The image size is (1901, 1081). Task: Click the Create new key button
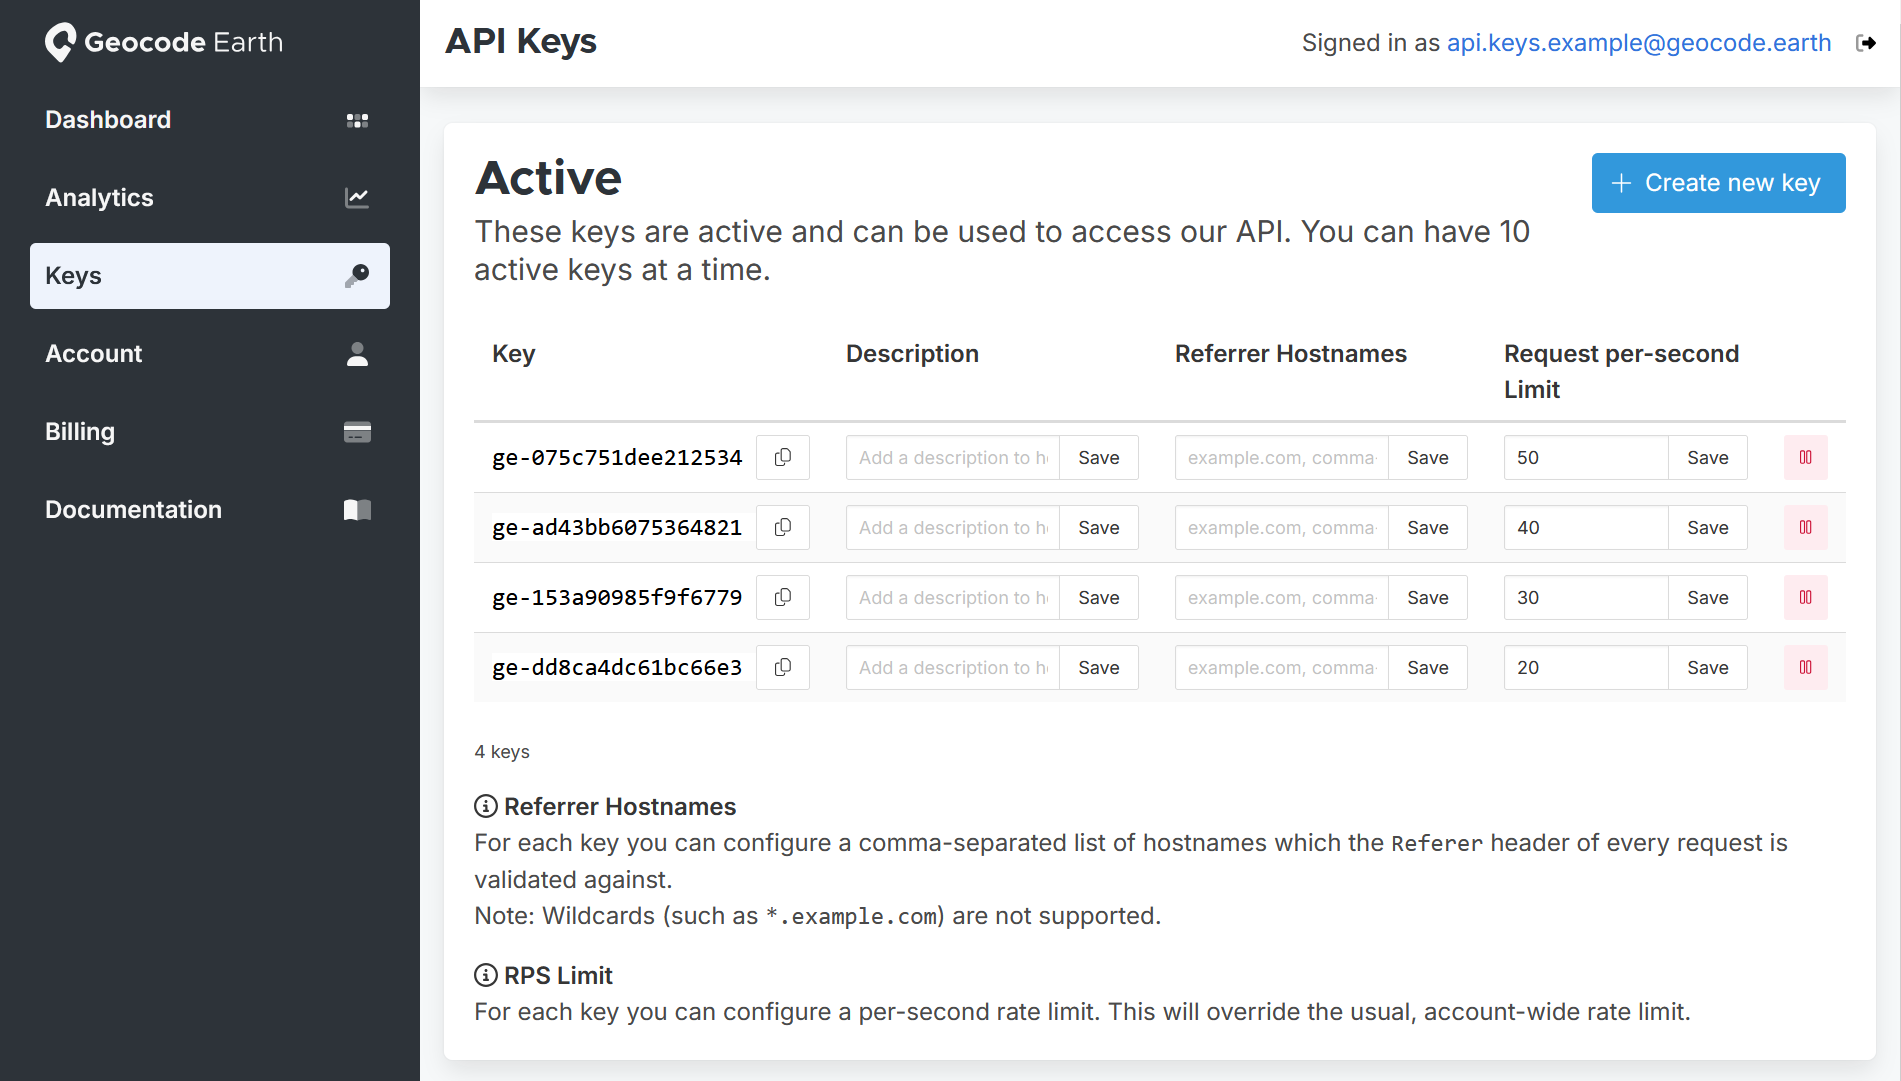tap(1718, 182)
